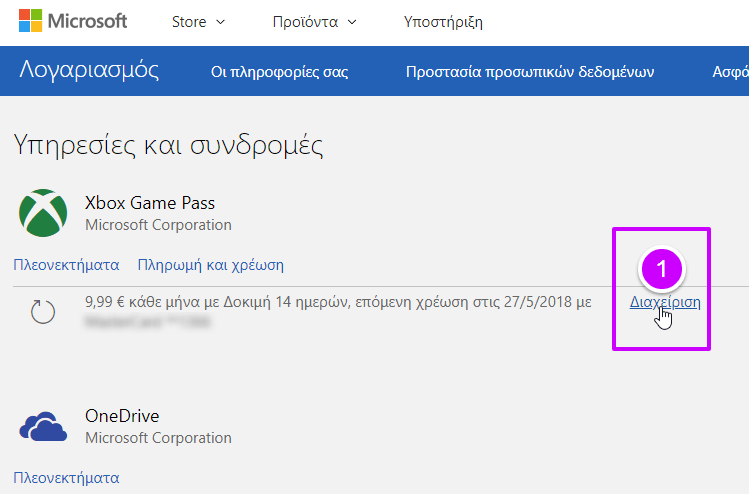Viewport: 749px width, 494px height.
Task: Open Πληρωμή και χρέωση link
Action: pos(211,265)
